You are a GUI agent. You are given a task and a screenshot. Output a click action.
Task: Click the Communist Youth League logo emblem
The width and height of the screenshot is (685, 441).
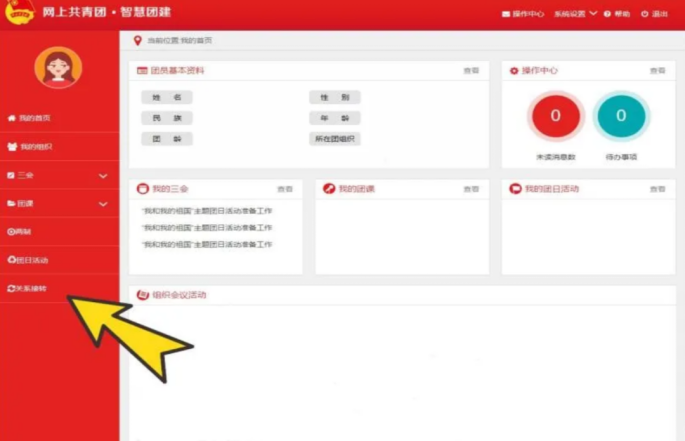20,13
